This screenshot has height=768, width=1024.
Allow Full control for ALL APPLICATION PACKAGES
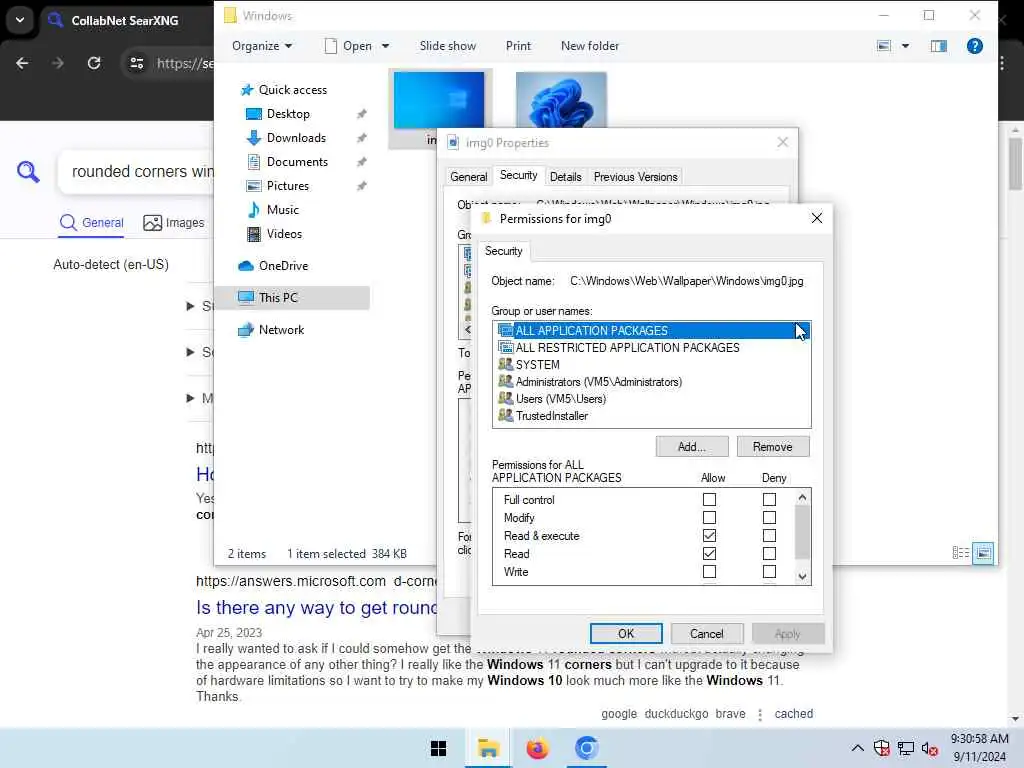pyautogui.click(x=709, y=500)
